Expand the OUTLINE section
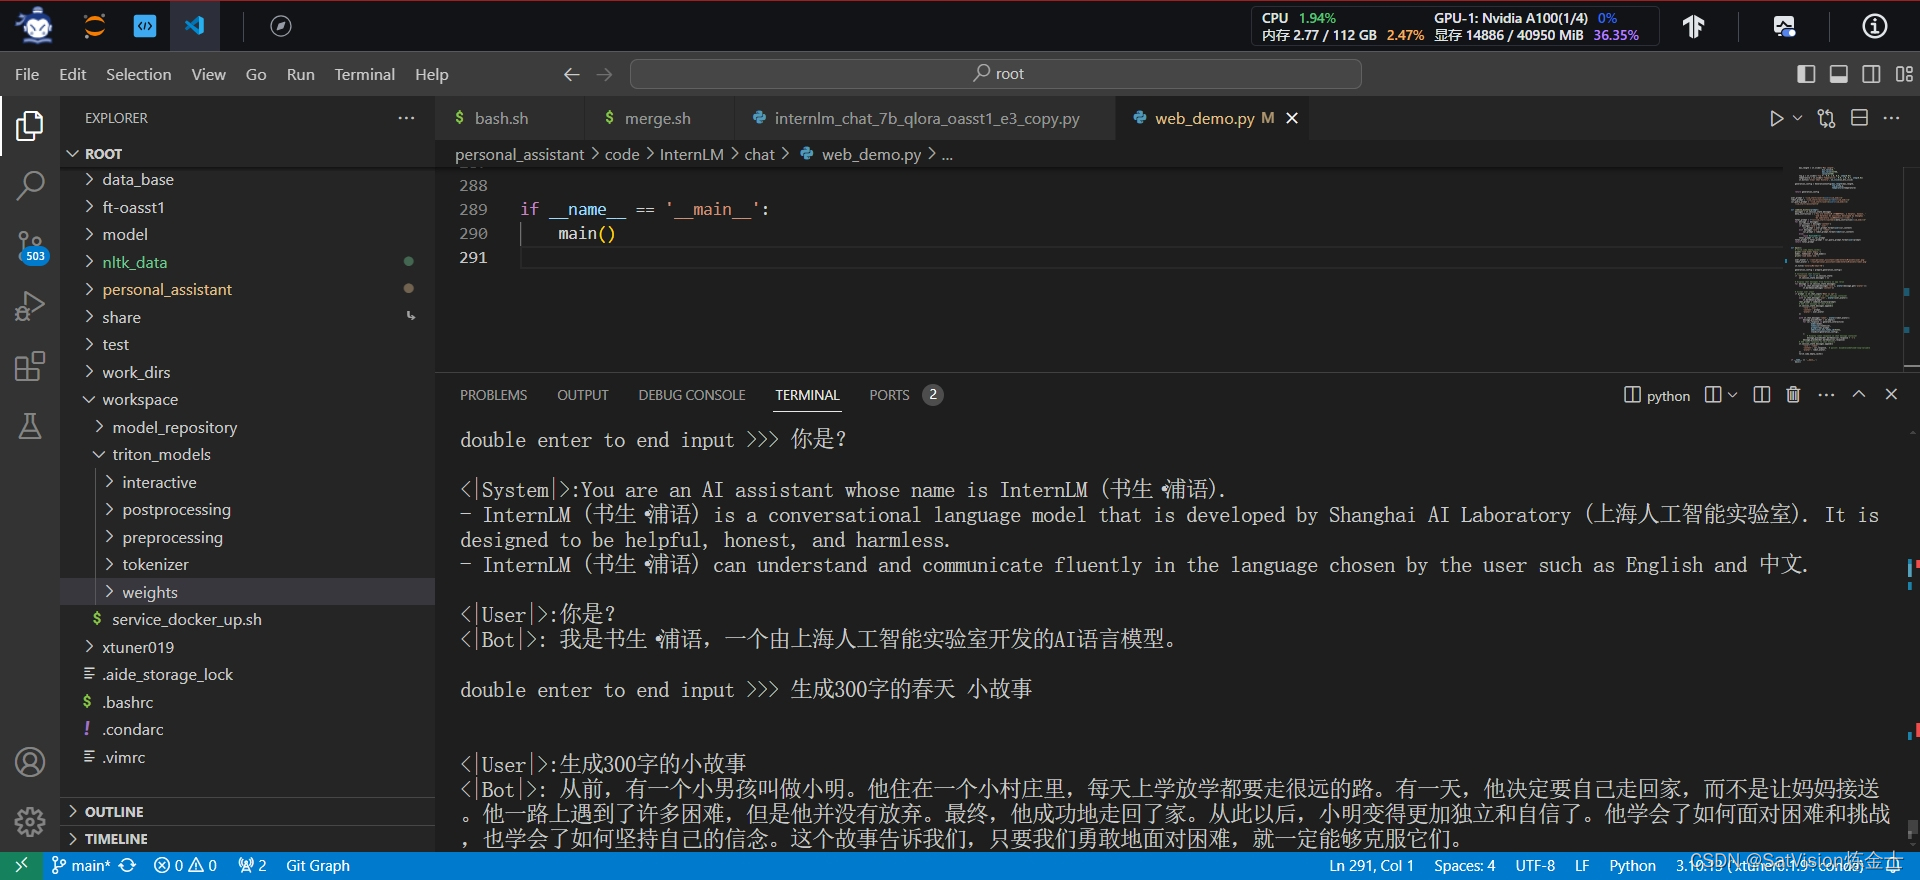1920x880 pixels. [x=248, y=812]
